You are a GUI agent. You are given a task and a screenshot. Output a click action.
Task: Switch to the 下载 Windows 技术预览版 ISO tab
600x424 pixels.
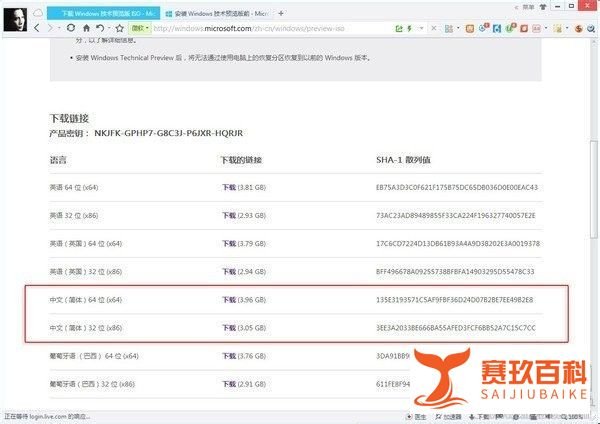pyautogui.click(x=103, y=13)
